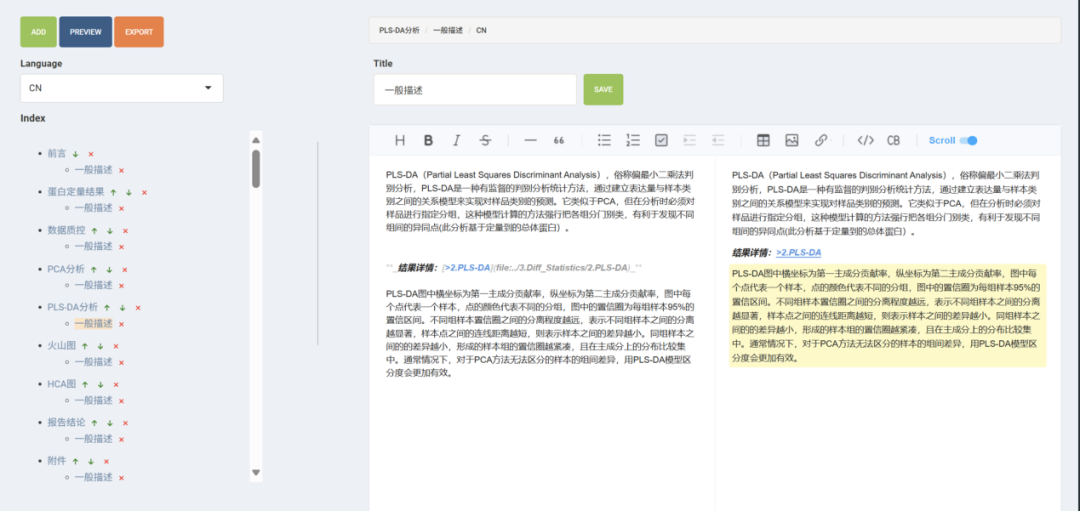The image size is (1080, 511).
Task: Select 数据质控 in the index
Action: [x=66, y=231]
